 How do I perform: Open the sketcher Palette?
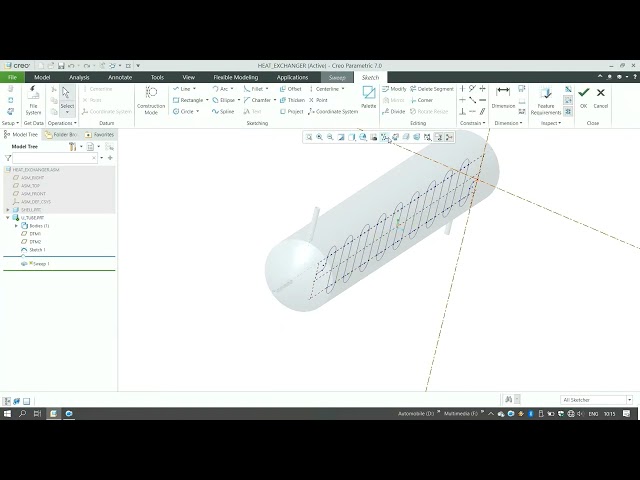coord(369,97)
